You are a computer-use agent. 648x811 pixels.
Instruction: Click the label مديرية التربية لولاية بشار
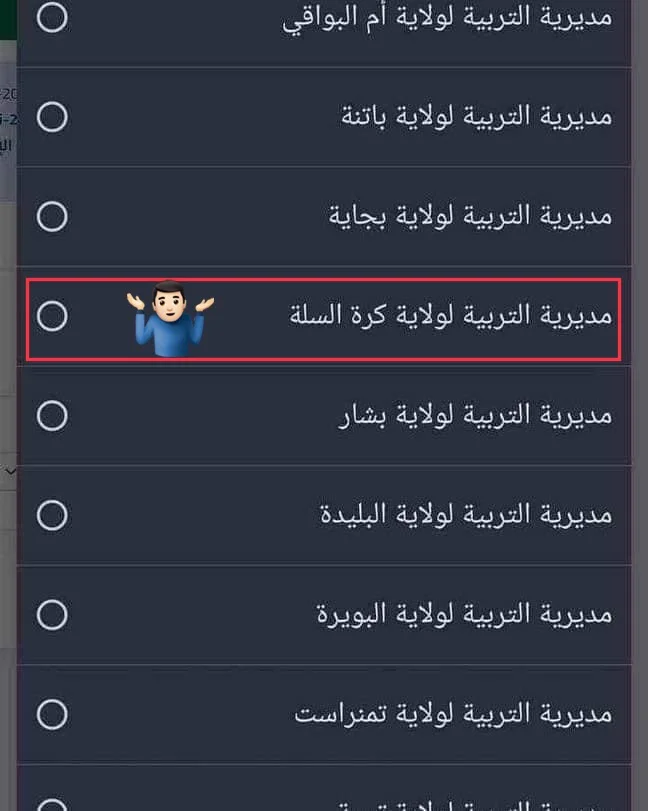click(x=474, y=415)
